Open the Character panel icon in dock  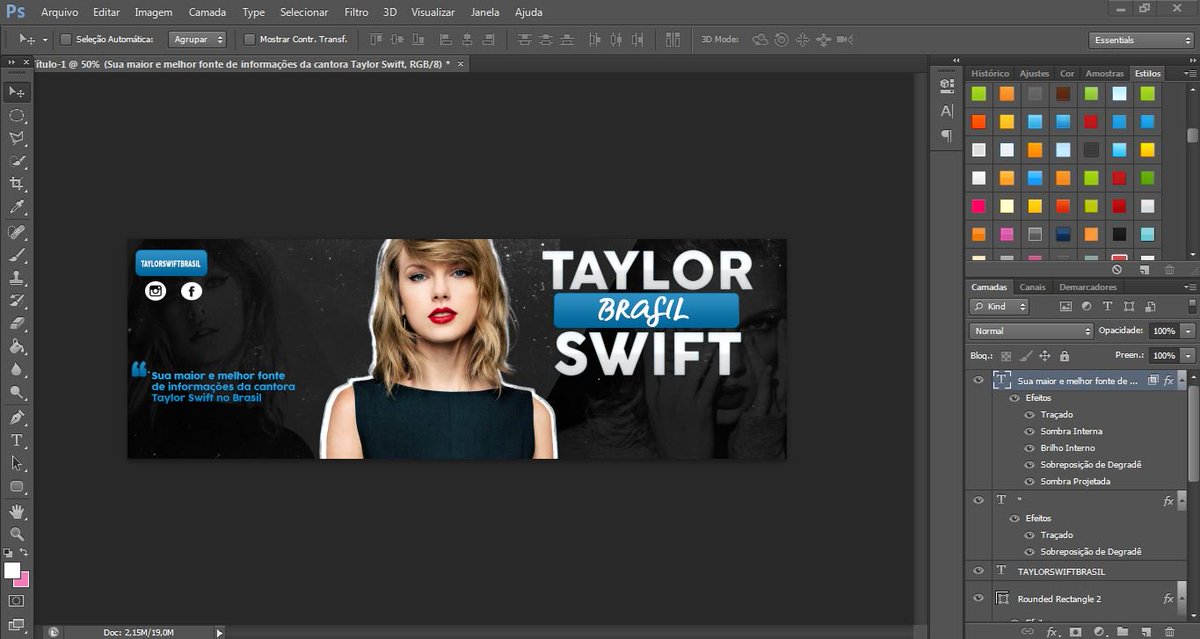947,111
